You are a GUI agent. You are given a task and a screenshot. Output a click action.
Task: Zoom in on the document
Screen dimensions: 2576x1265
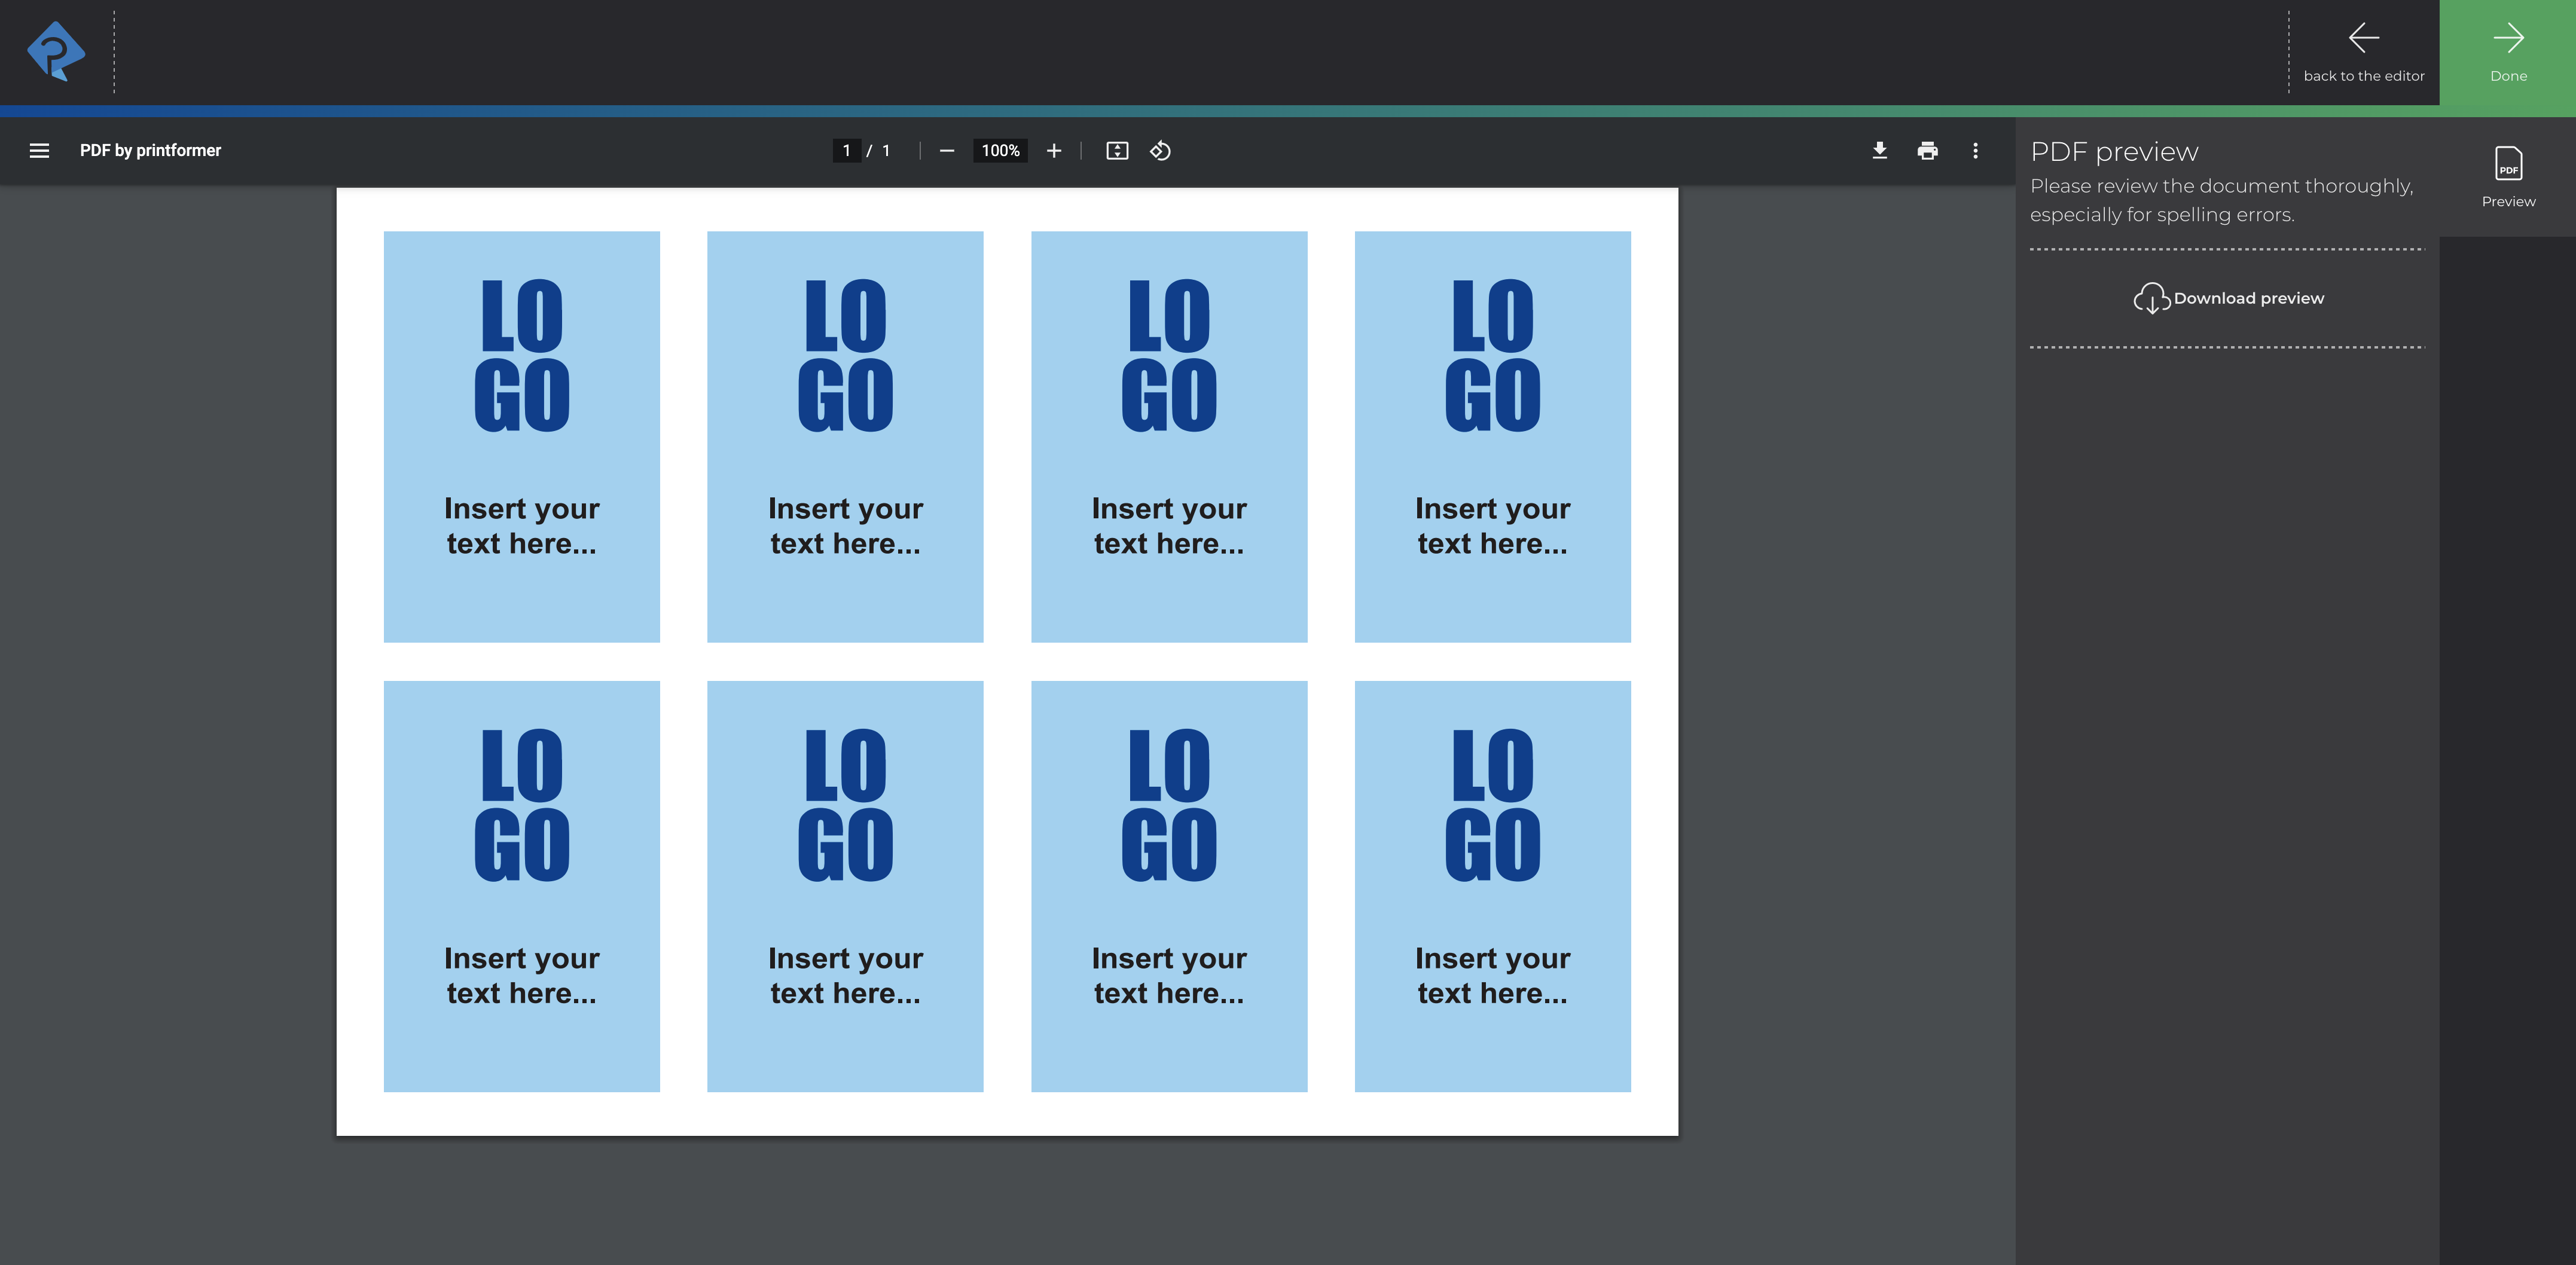coord(1053,150)
